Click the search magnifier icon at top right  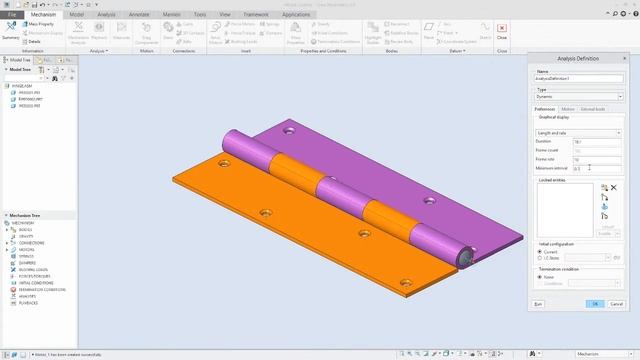point(615,14)
